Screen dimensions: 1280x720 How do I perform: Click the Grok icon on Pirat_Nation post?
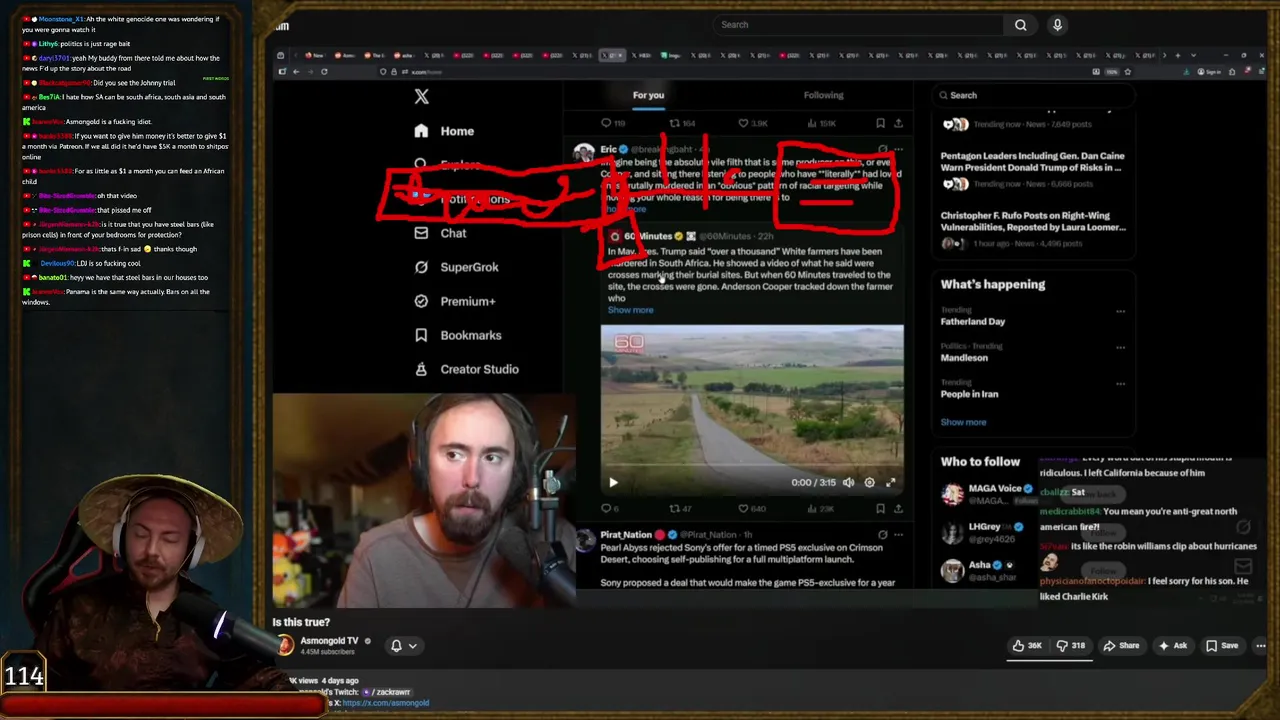tap(882, 535)
